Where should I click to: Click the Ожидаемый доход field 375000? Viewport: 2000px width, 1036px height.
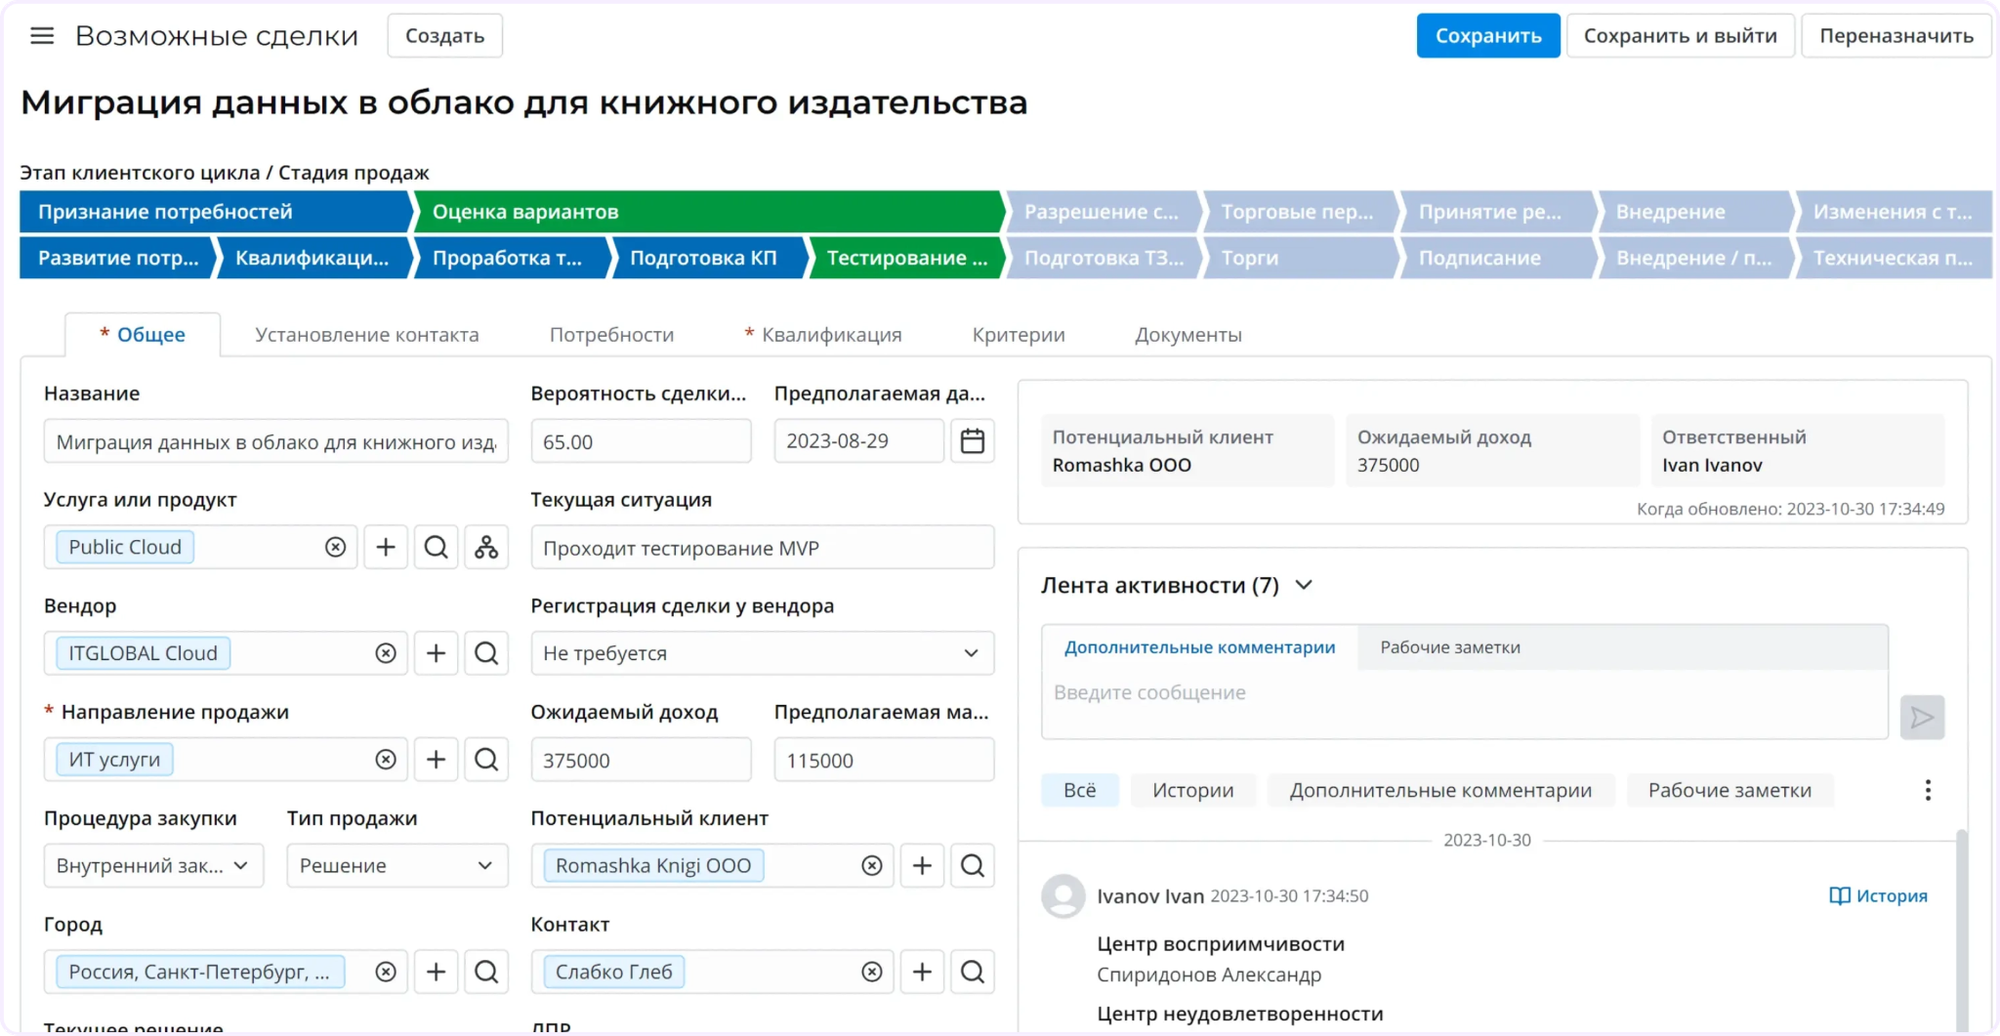click(641, 759)
